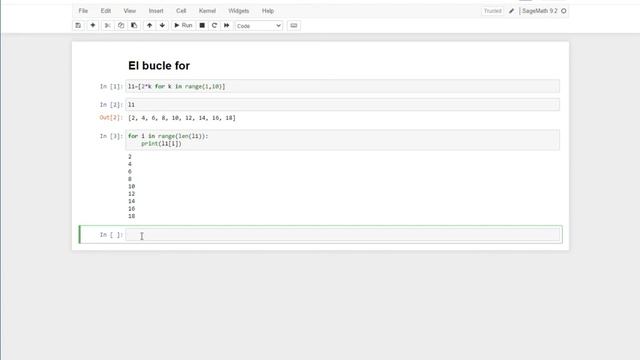Image resolution: width=640 pixels, height=360 pixels.
Task: Restart kernel and run all icon
Action: 227,25
